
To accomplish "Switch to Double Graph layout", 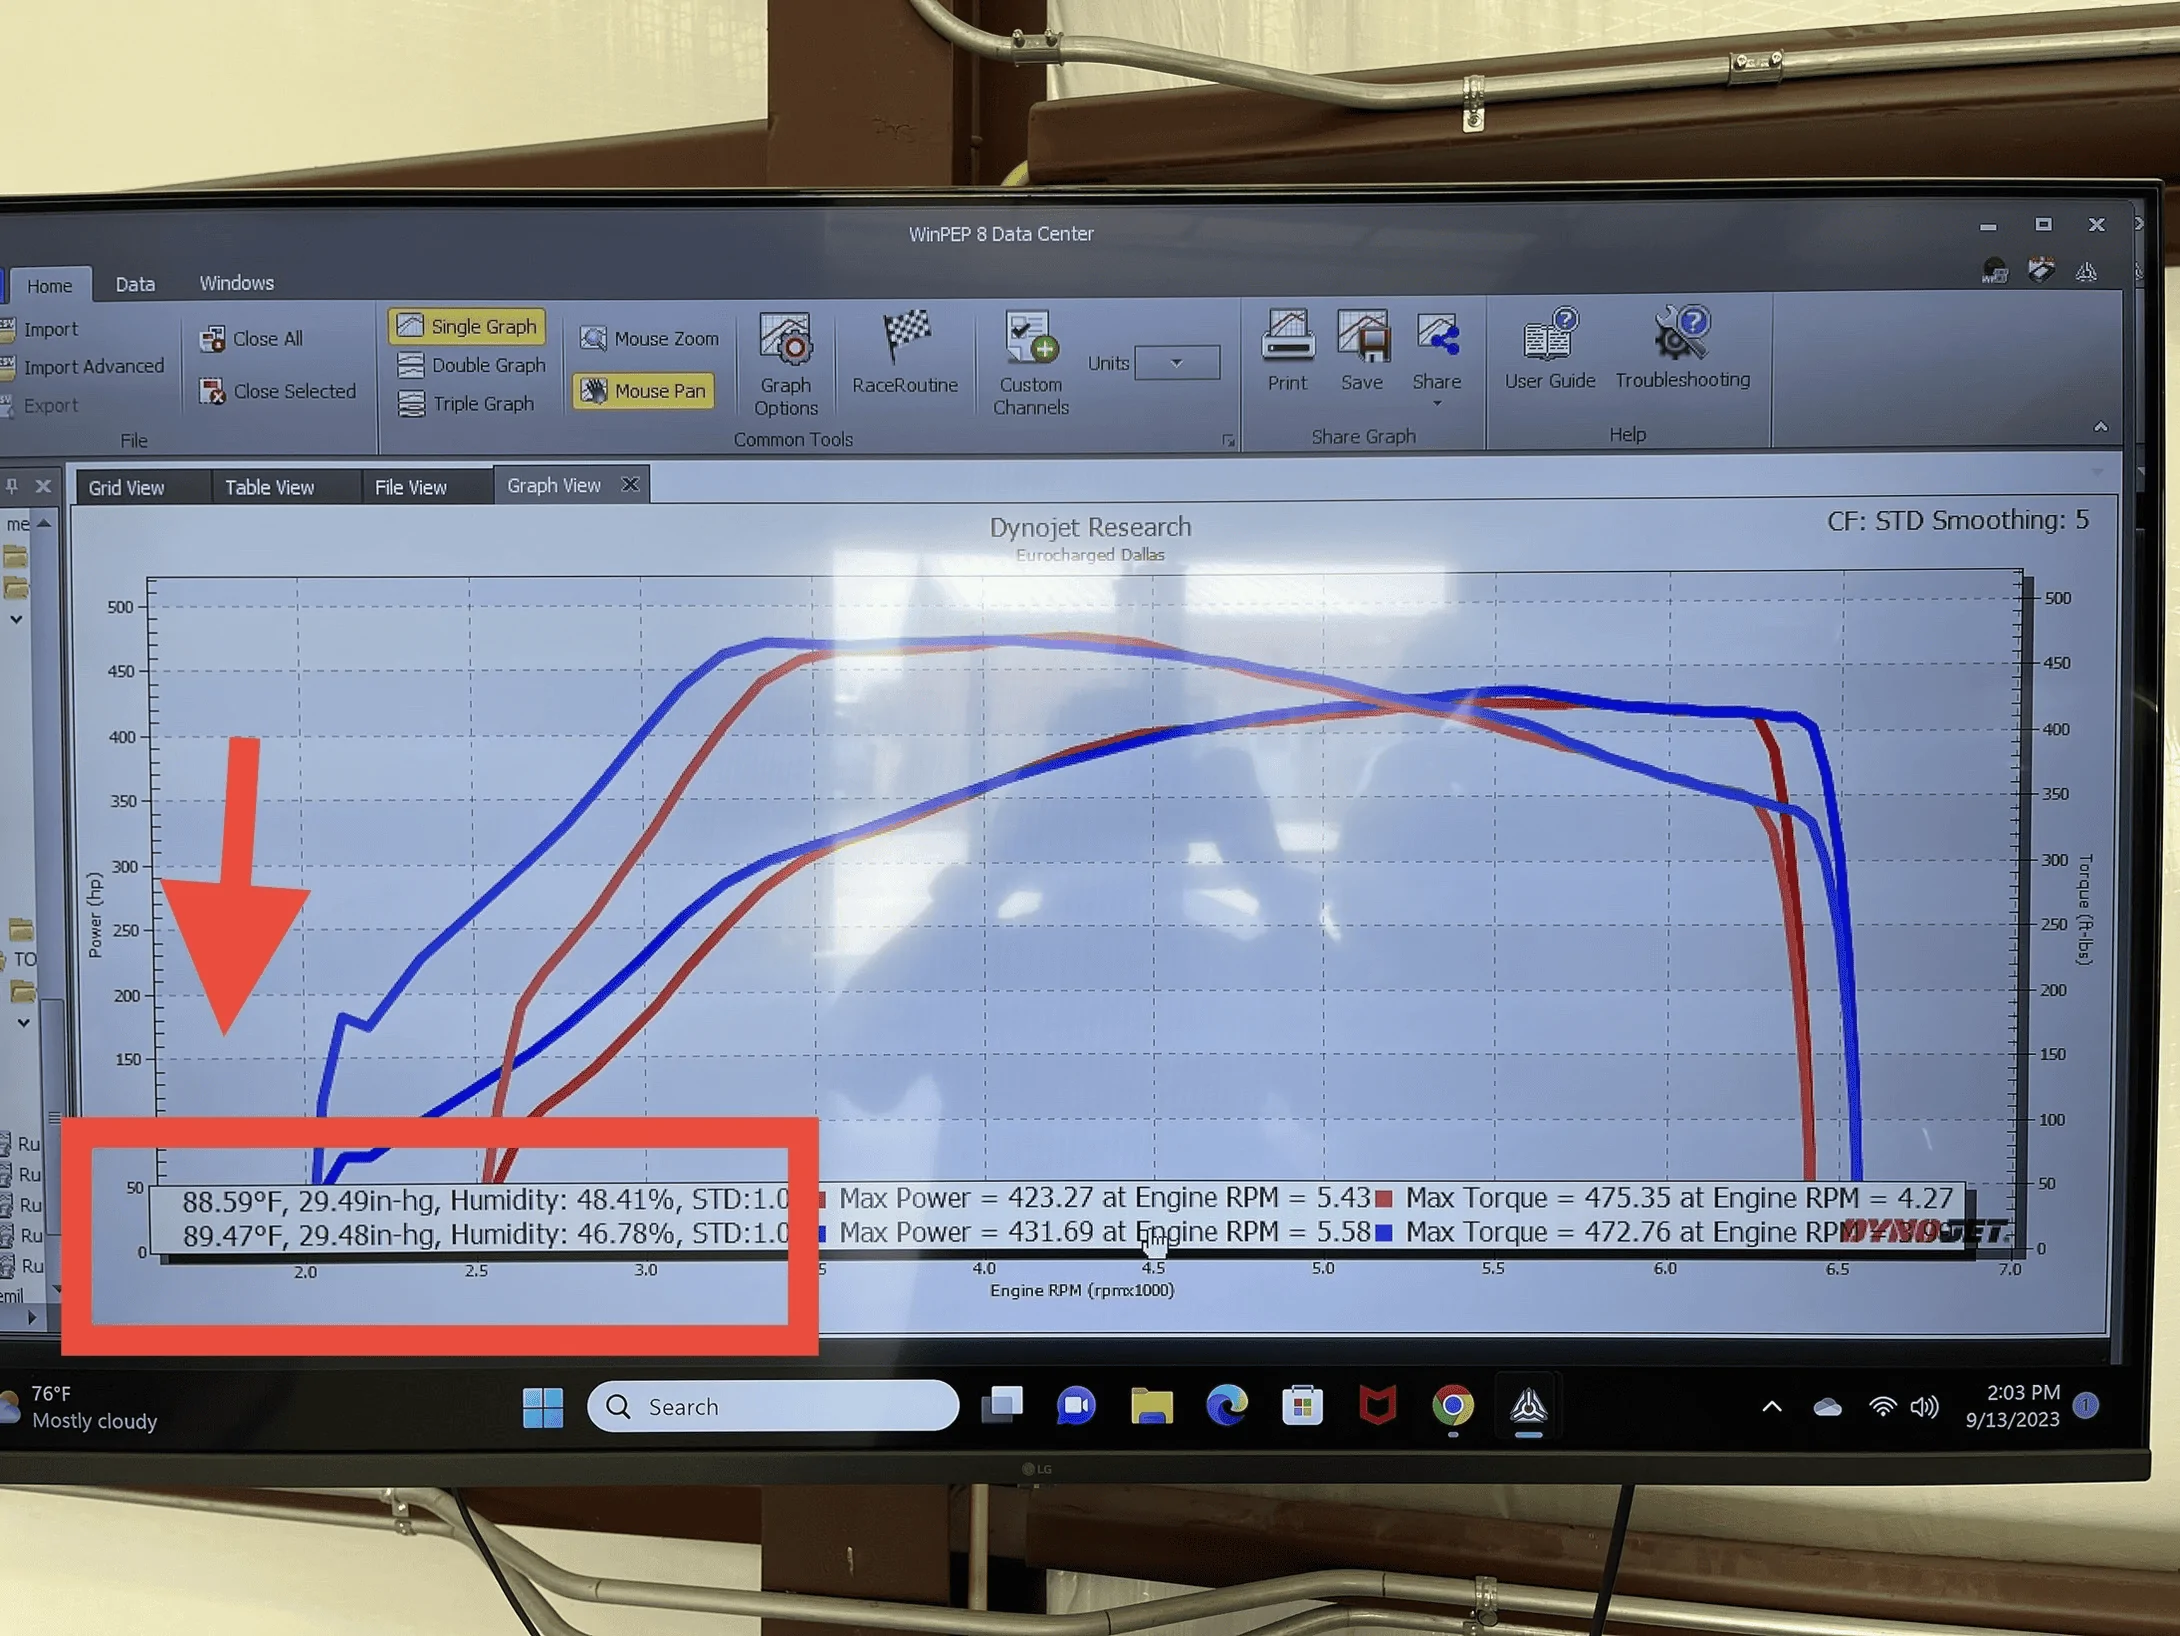I will click(x=471, y=365).
